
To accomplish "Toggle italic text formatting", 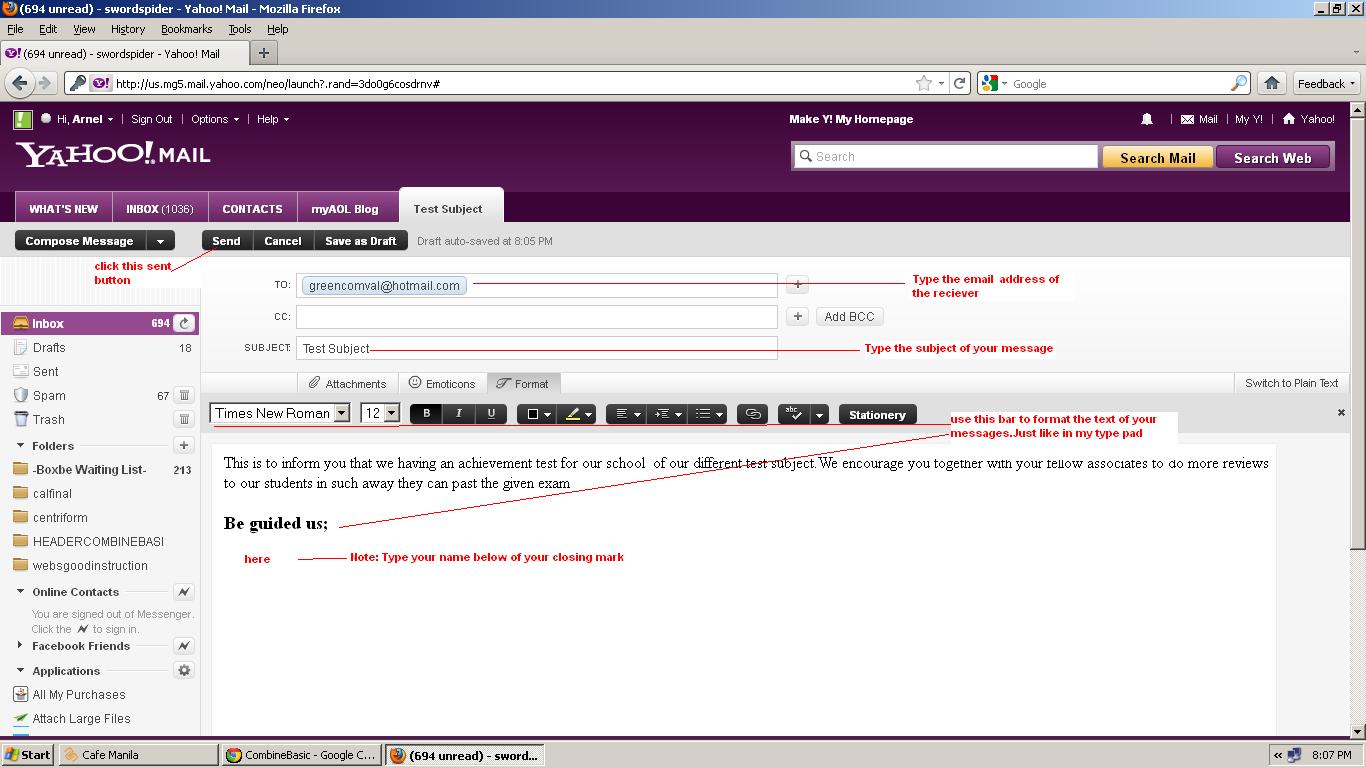I will coord(459,414).
